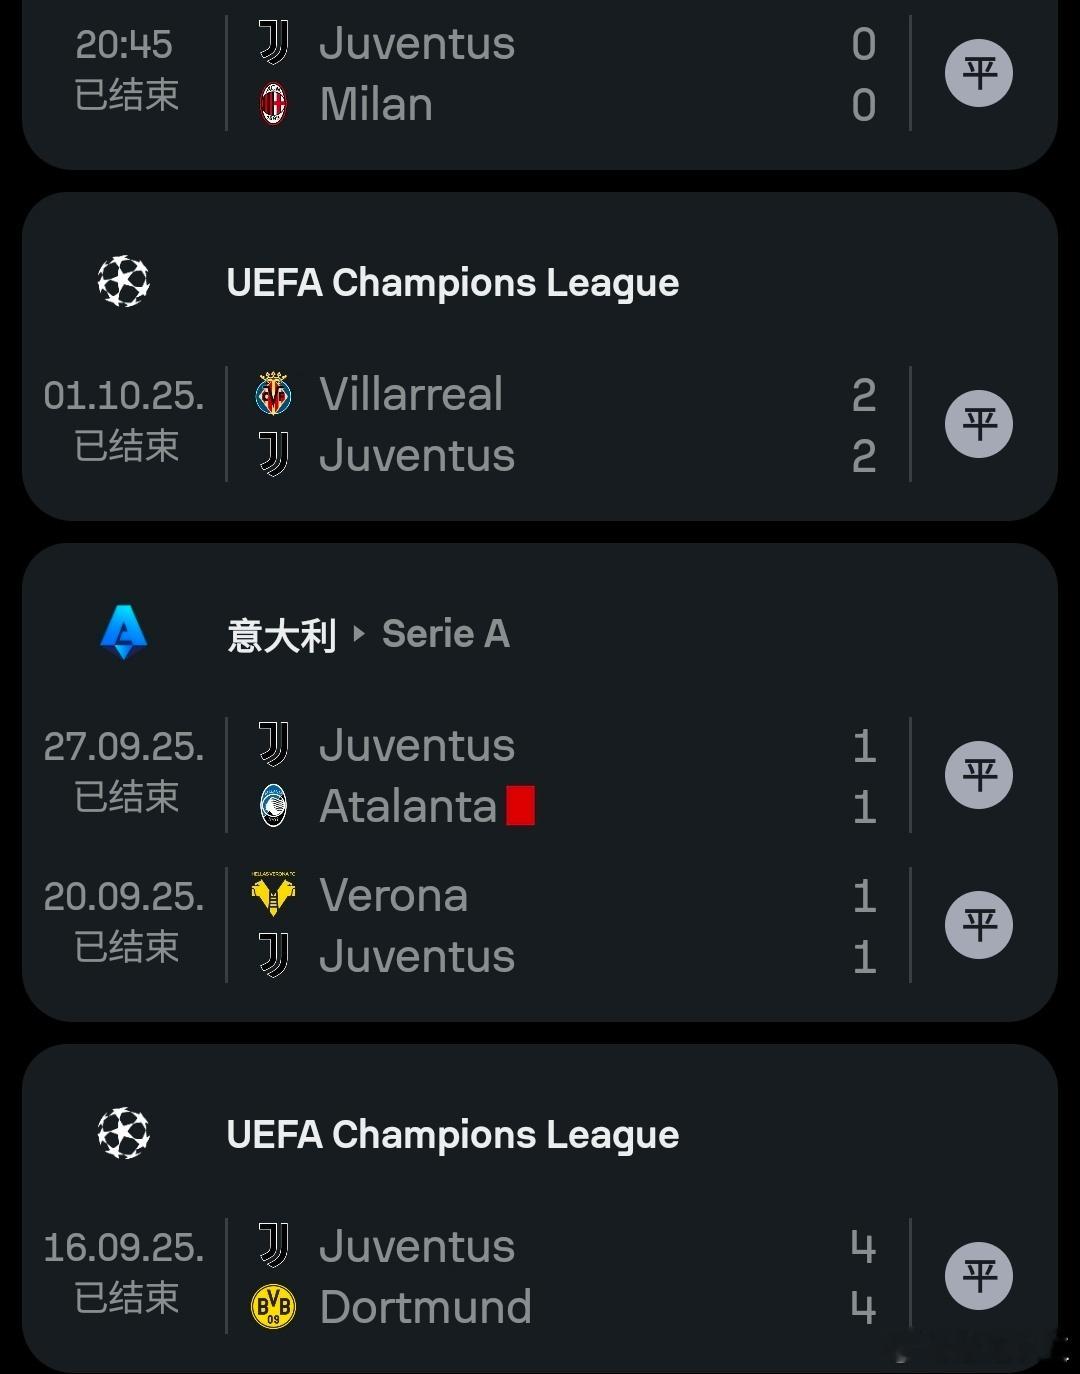Click the Villarreal club crest

(273, 394)
